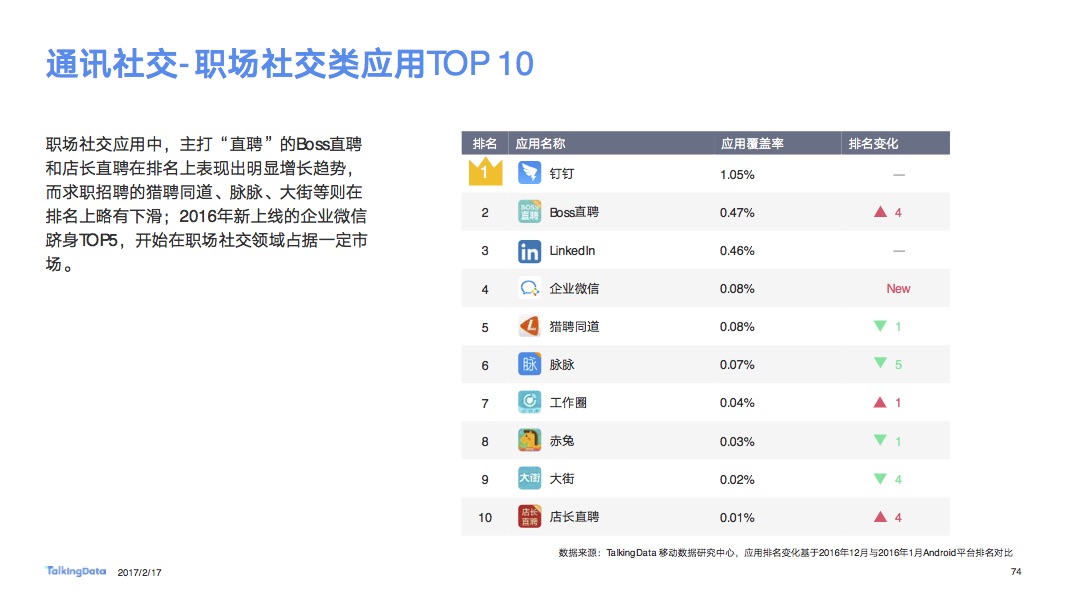
Task: Click the 赤兔 app icon
Action: [x=529, y=441]
